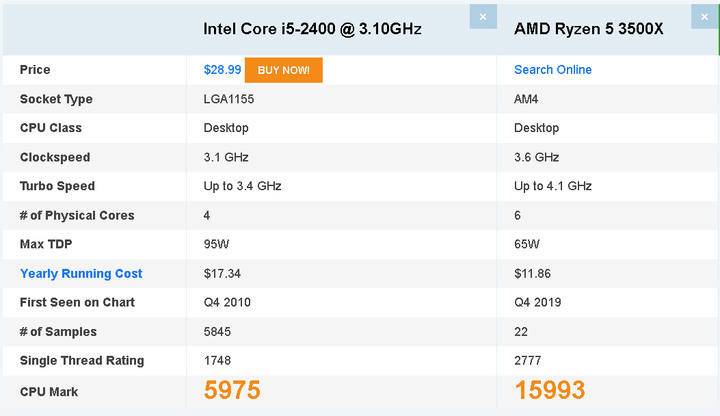Click the Max TDP row label
Viewport: 720px width, 416px height.
46,244
